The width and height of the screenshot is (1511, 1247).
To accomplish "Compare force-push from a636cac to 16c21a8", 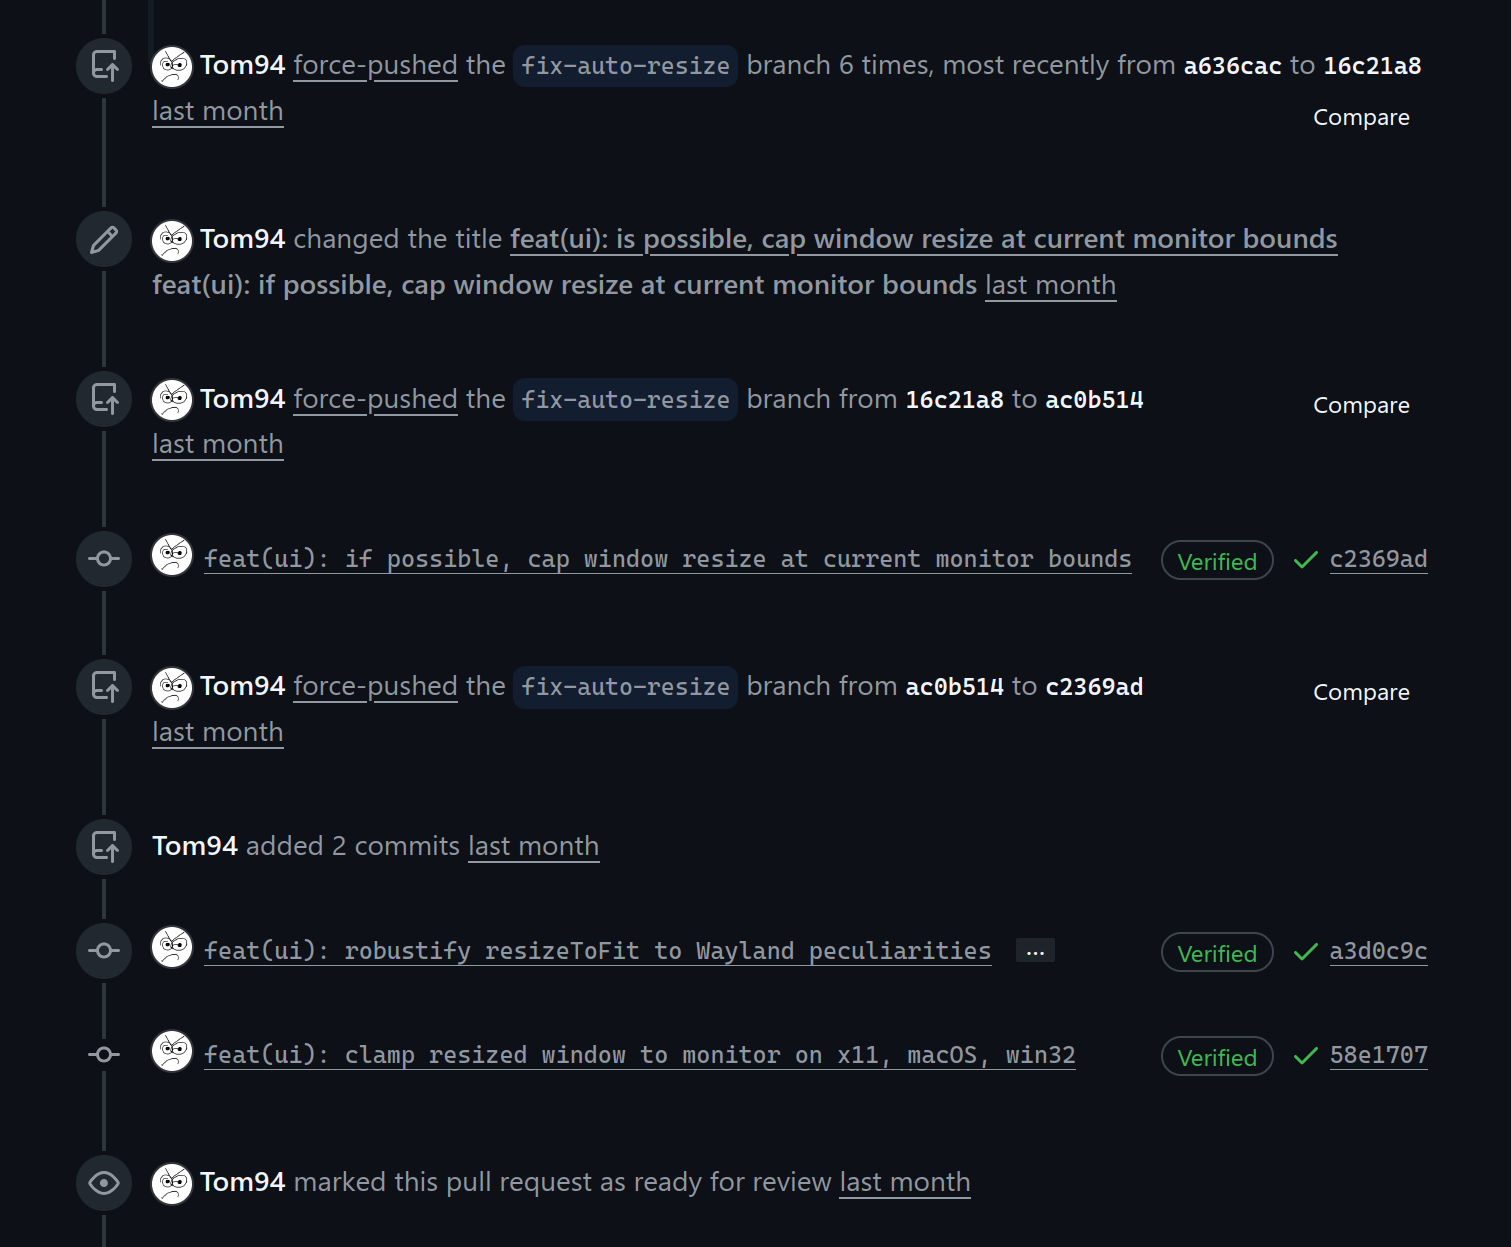I will tap(1360, 118).
